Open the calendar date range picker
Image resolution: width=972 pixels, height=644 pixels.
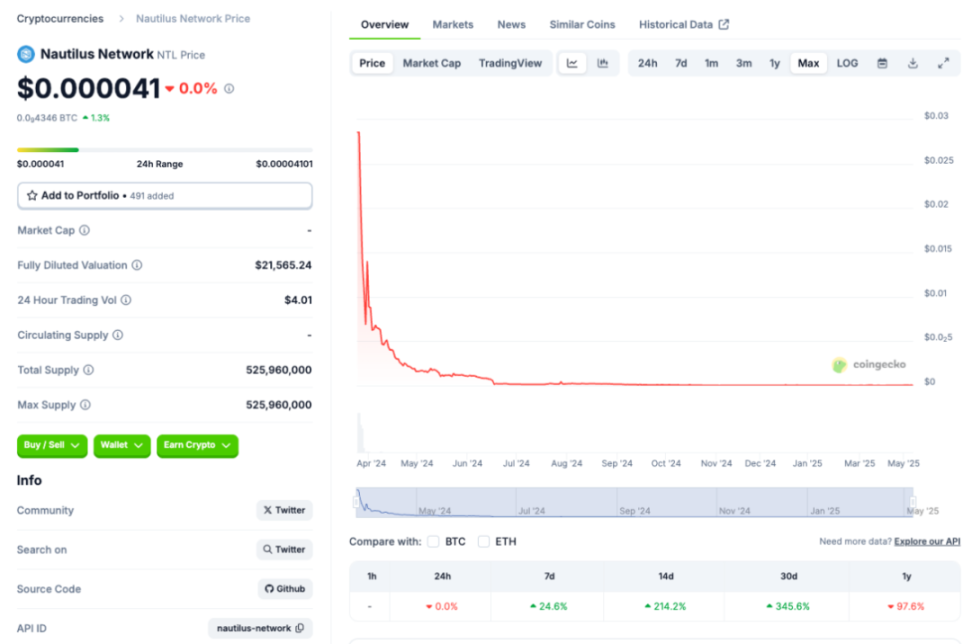point(882,63)
